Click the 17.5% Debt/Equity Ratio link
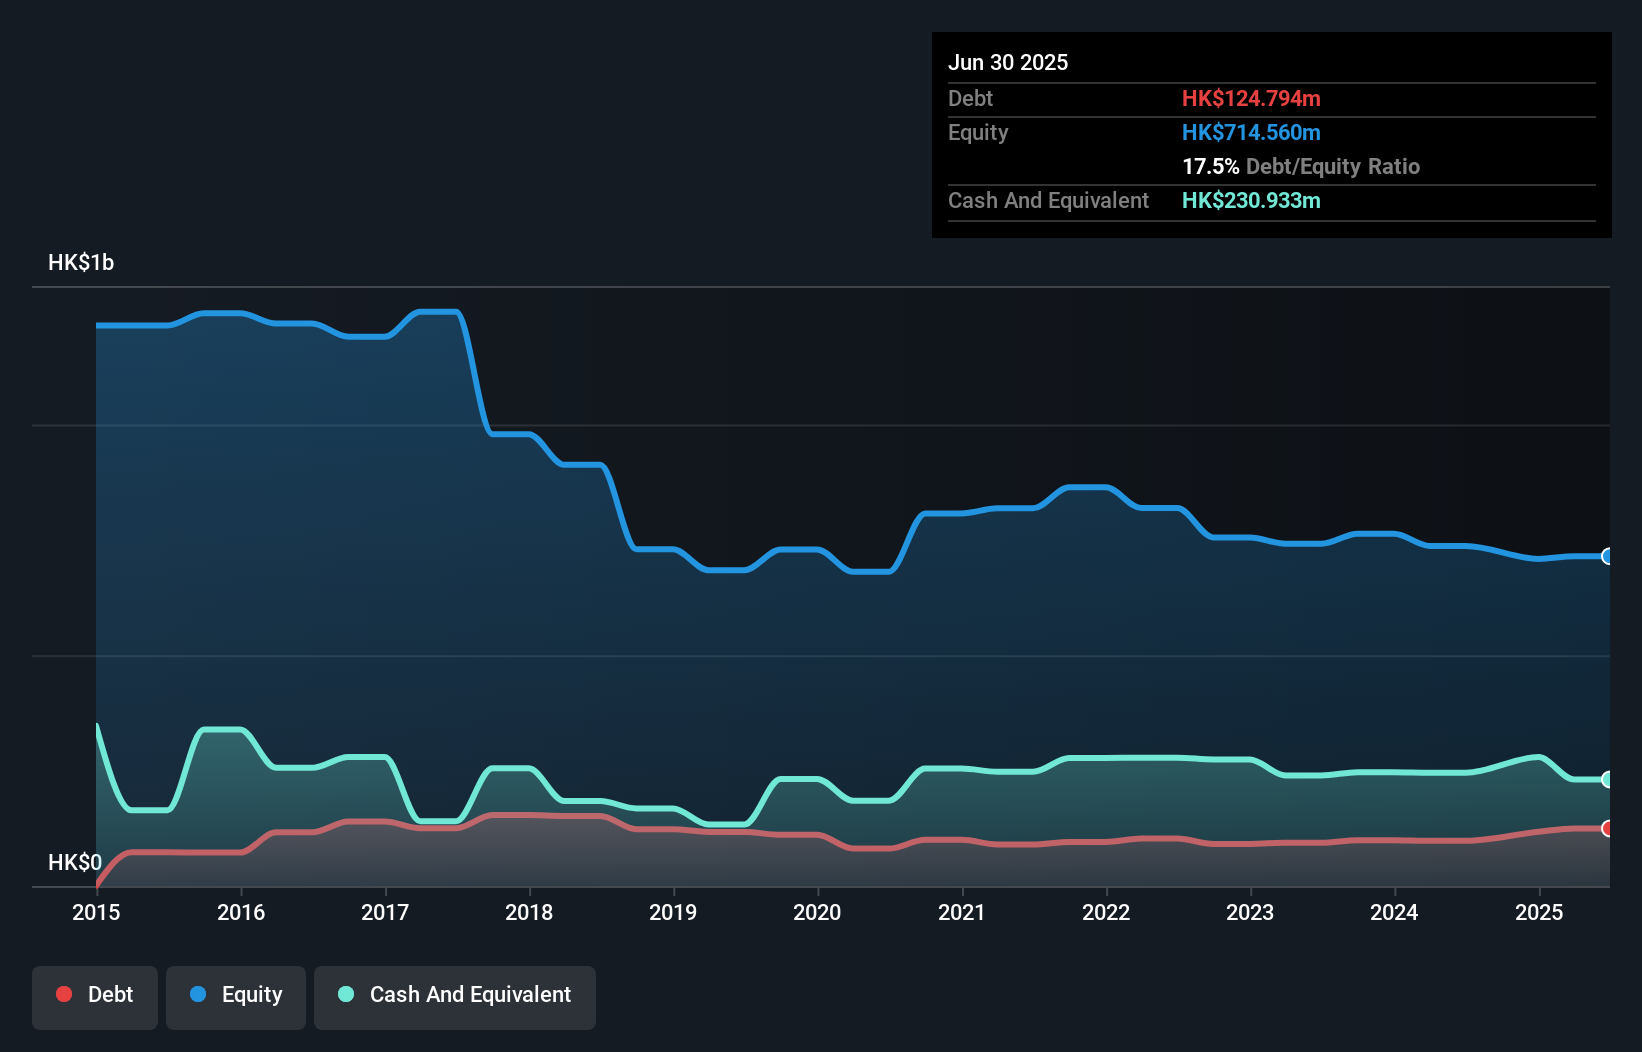Screen dimensions: 1642x1052 pos(1301,166)
